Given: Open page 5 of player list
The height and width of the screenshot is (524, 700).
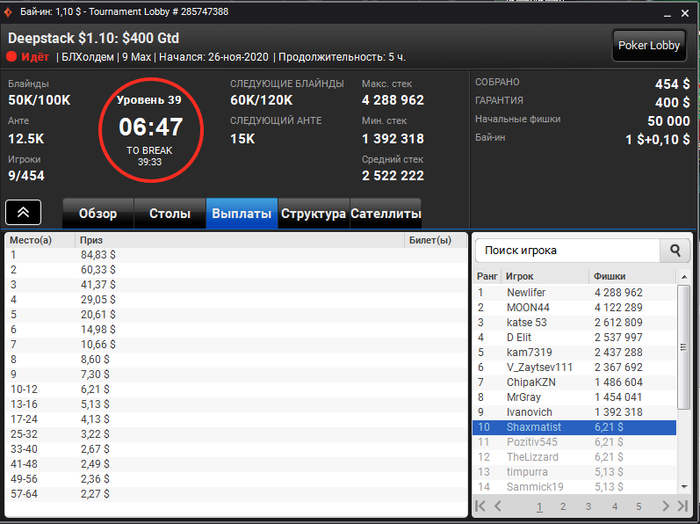Looking at the screenshot, I should pyautogui.click(x=638, y=507).
